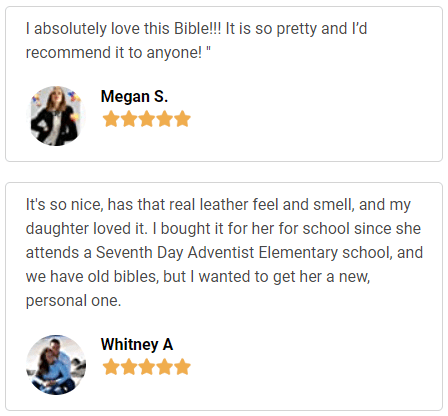Click second star in Megan S. rating
Viewport: 448px width, 416px height.
[x=129, y=119]
